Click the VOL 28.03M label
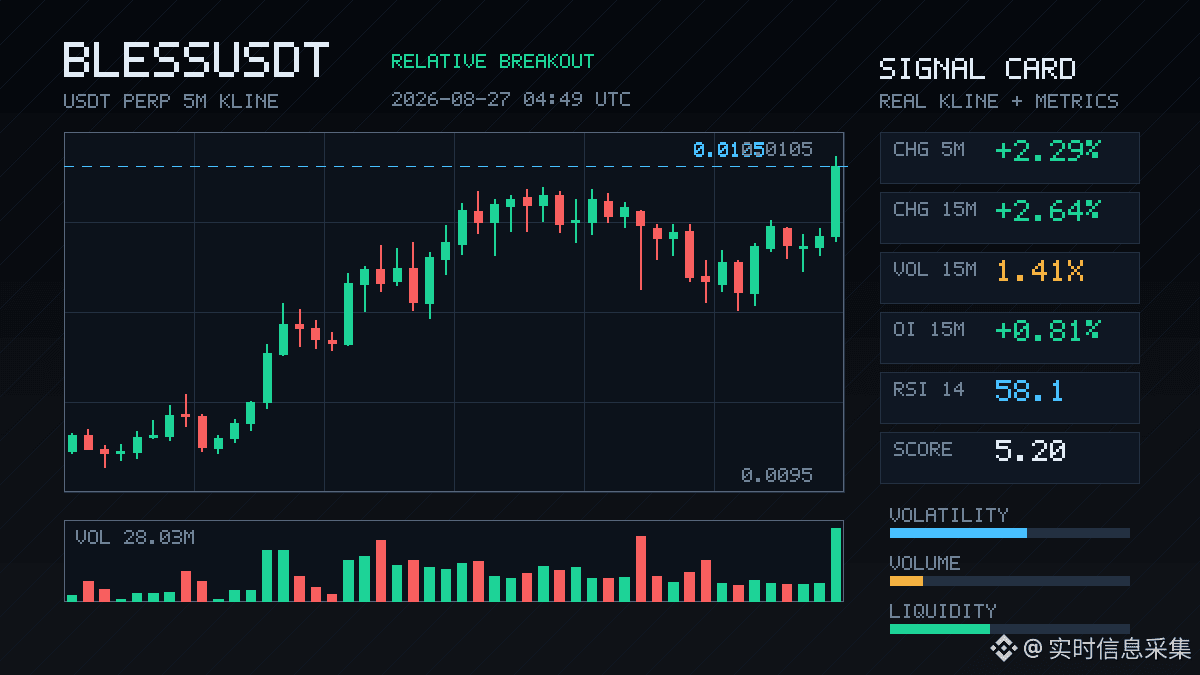The width and height of the screenshot is (1200, 675). [135, 537]
